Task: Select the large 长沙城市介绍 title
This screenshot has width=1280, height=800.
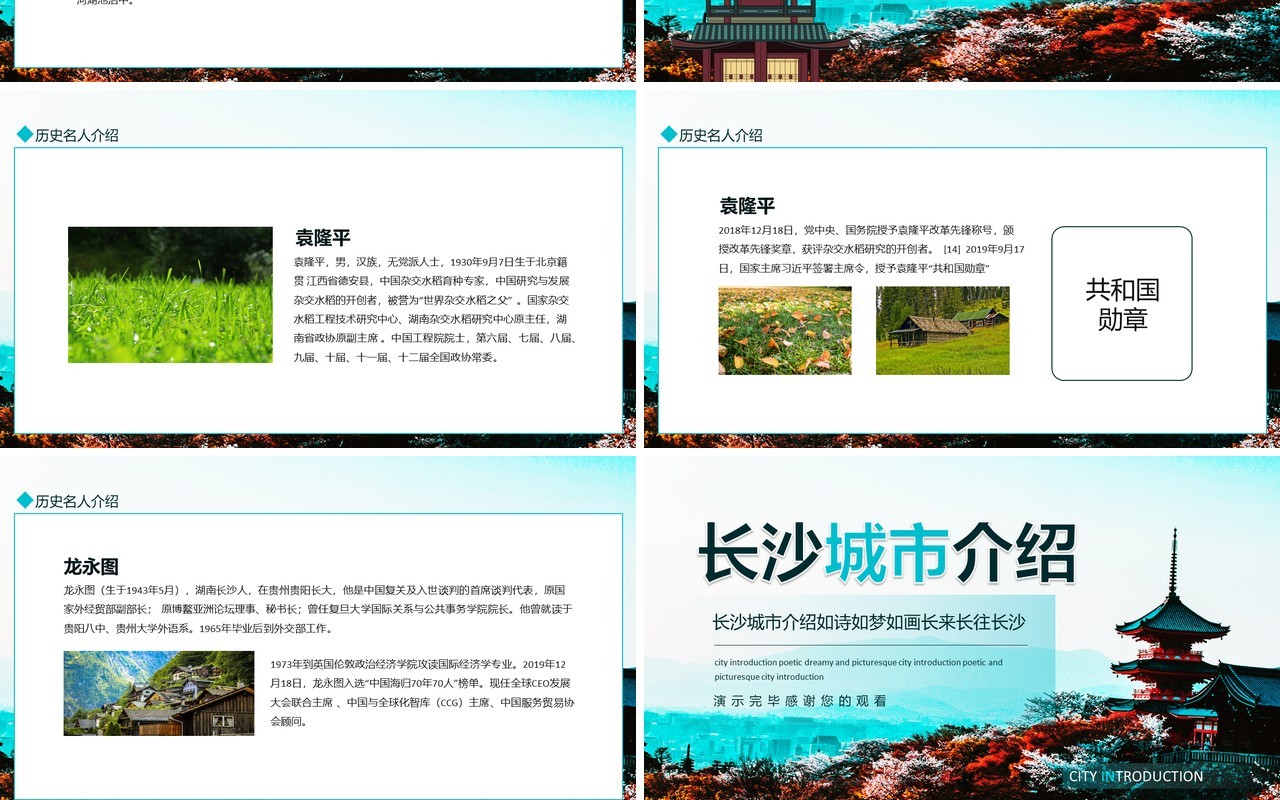Action: pyautogui.click(x=887, y=552)
